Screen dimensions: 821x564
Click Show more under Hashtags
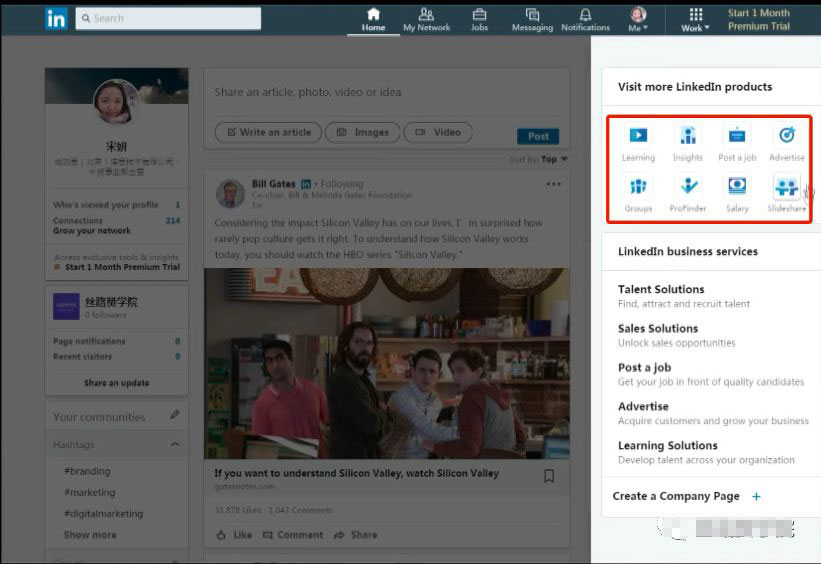90,535
